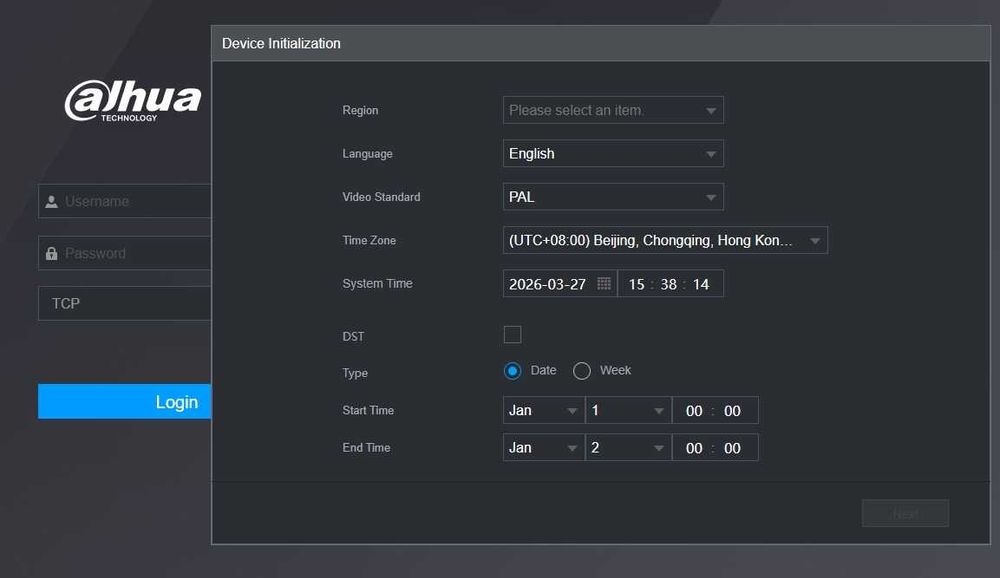Select the Week type radio button
Screen dimensions: 1000x578
(x=582, y=371)
